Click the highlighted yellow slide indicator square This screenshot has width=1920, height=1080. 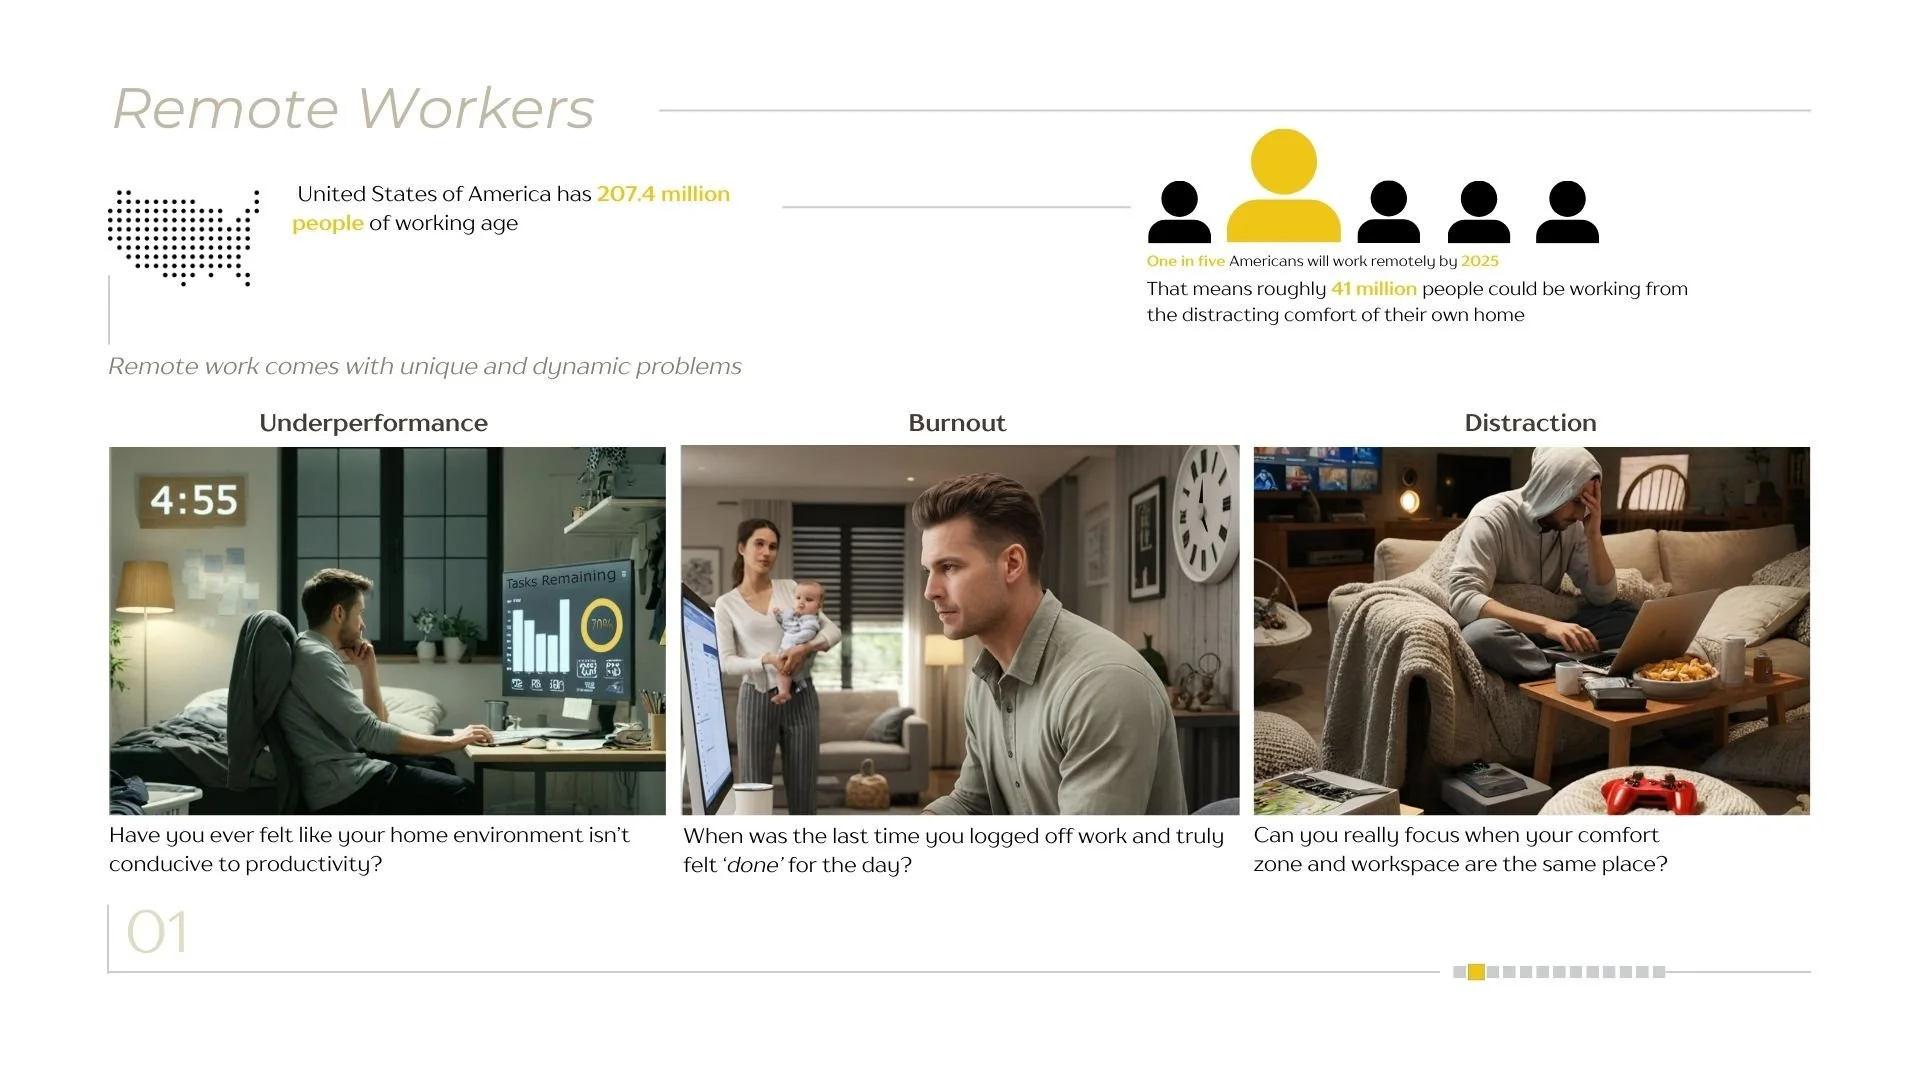point(1476,972)
